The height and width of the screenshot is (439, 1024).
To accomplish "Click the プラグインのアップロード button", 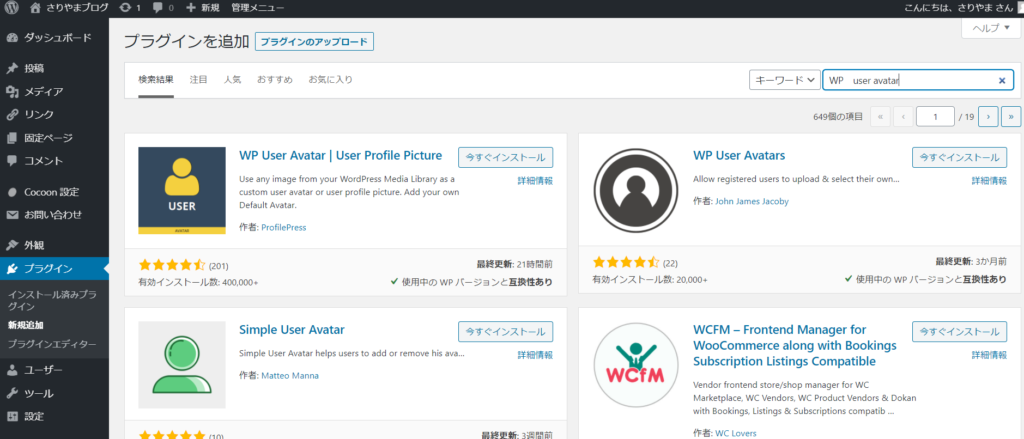I will pos(314,42).
